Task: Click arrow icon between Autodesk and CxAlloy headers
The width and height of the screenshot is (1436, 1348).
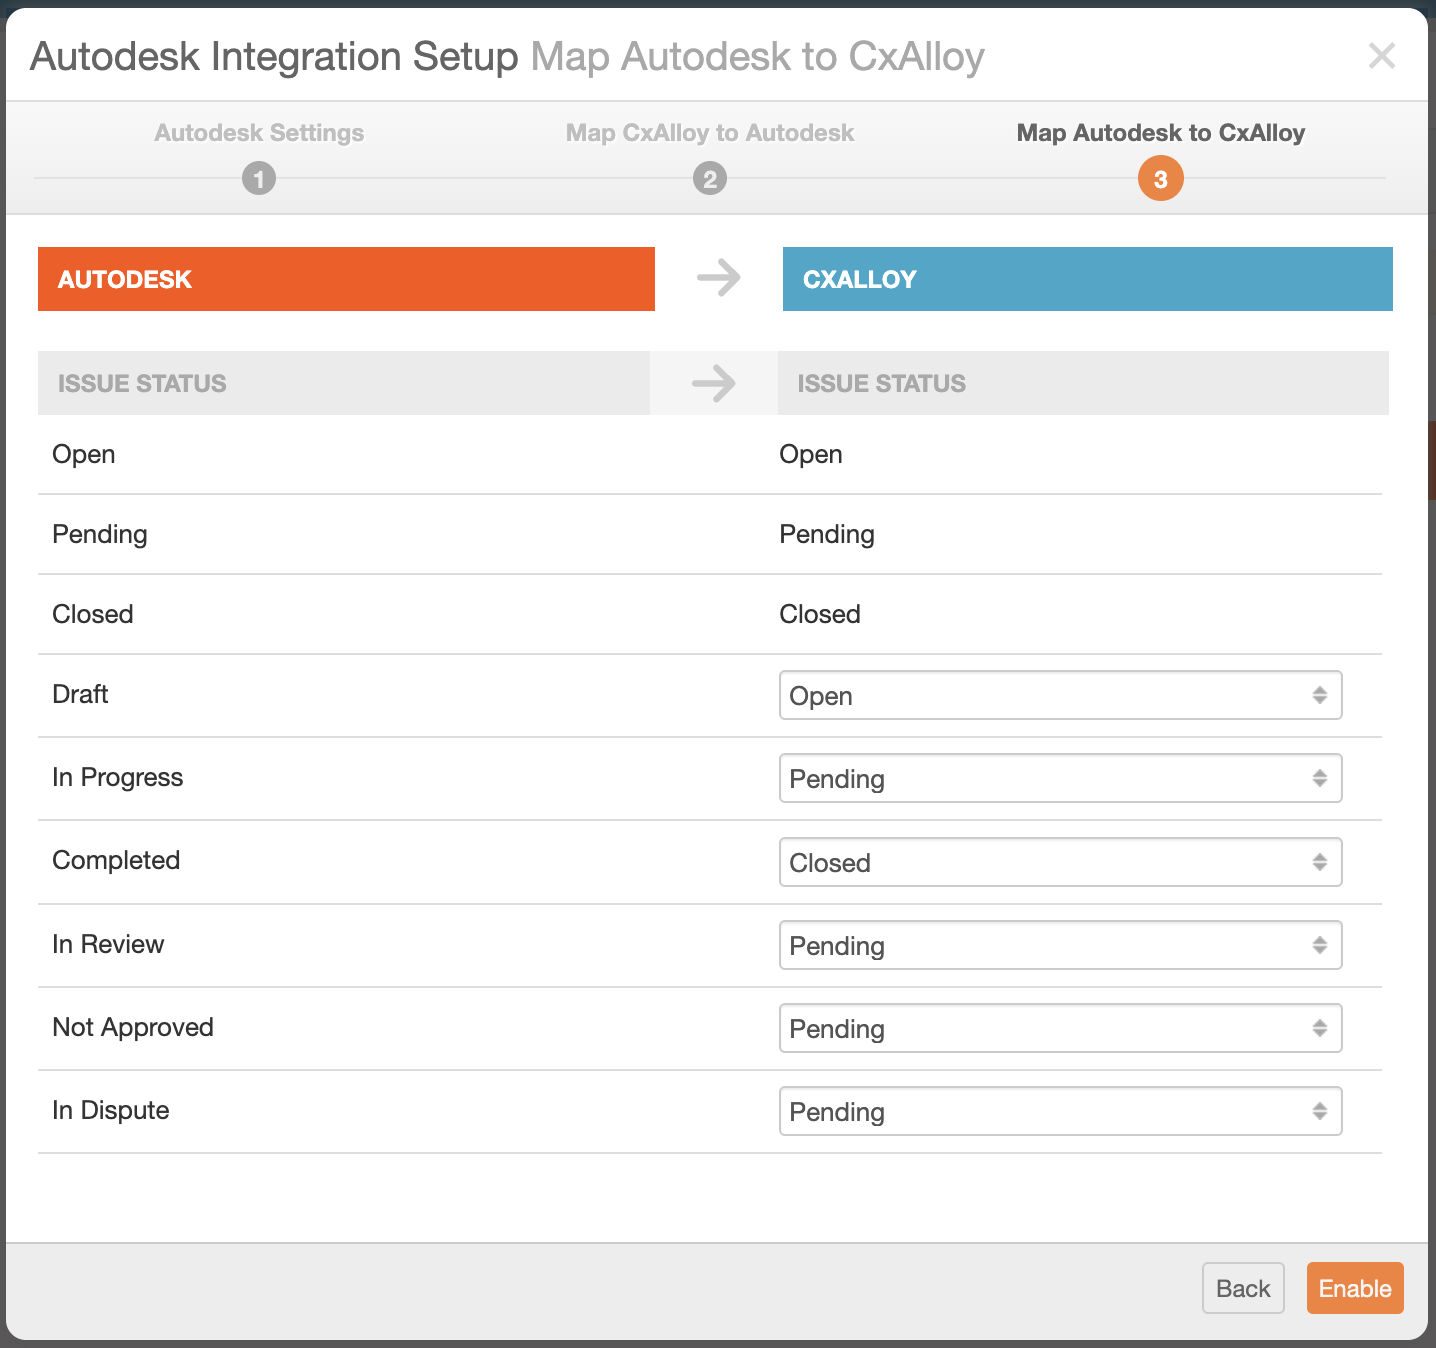Action: click(718, 278)
